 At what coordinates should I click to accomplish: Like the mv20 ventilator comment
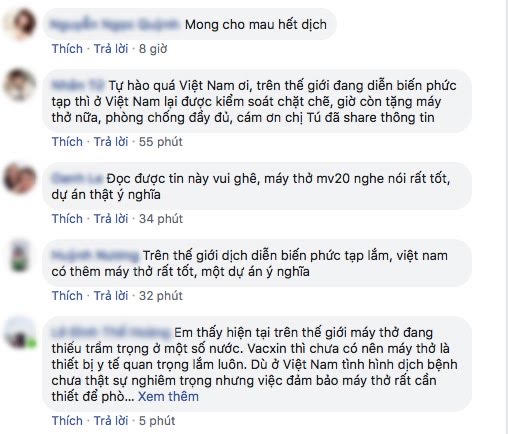[x=67, y=219]
